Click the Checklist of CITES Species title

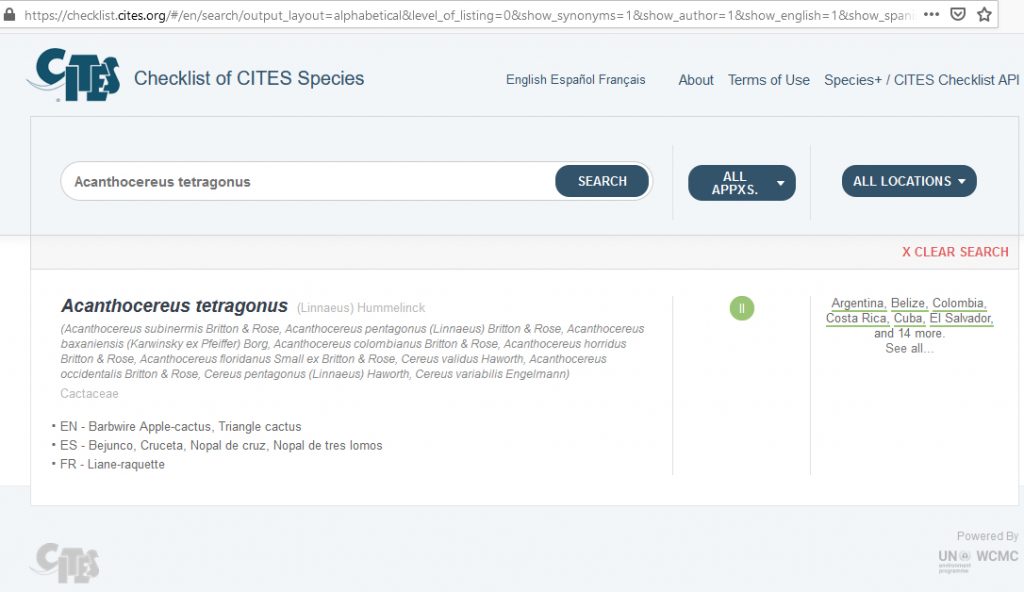click(x=249, y=78)
